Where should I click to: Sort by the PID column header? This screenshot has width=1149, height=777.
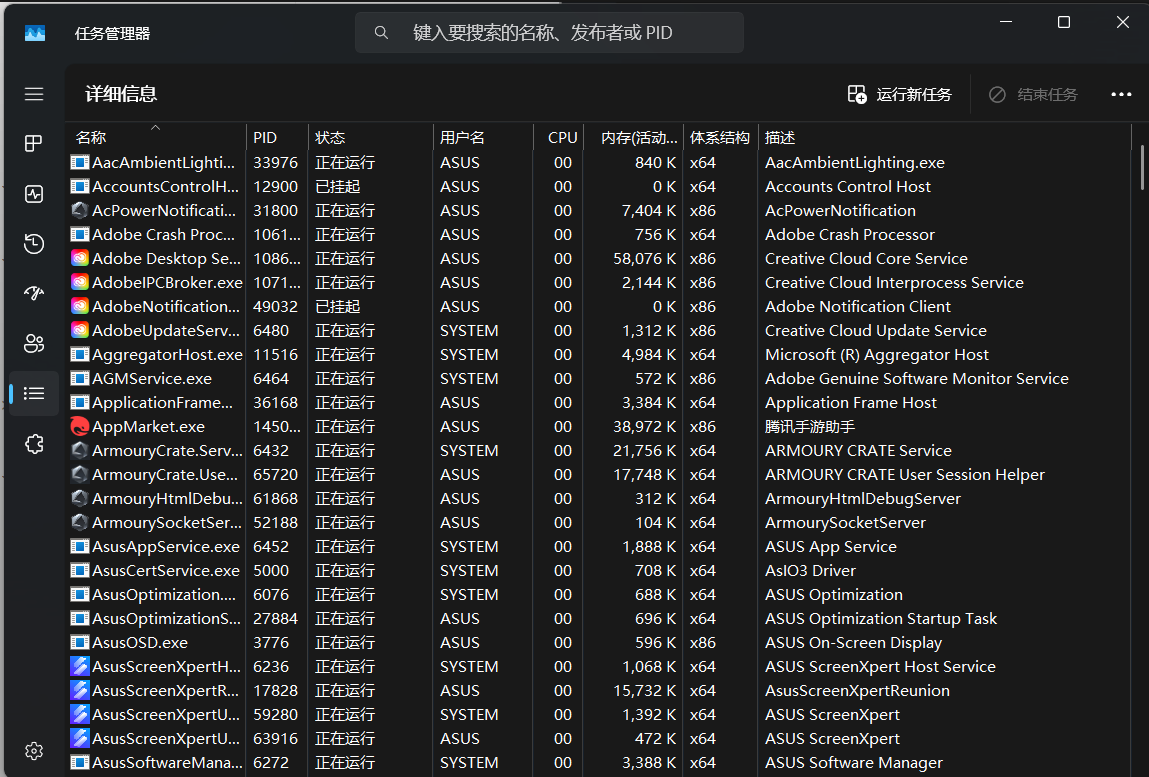277,137
